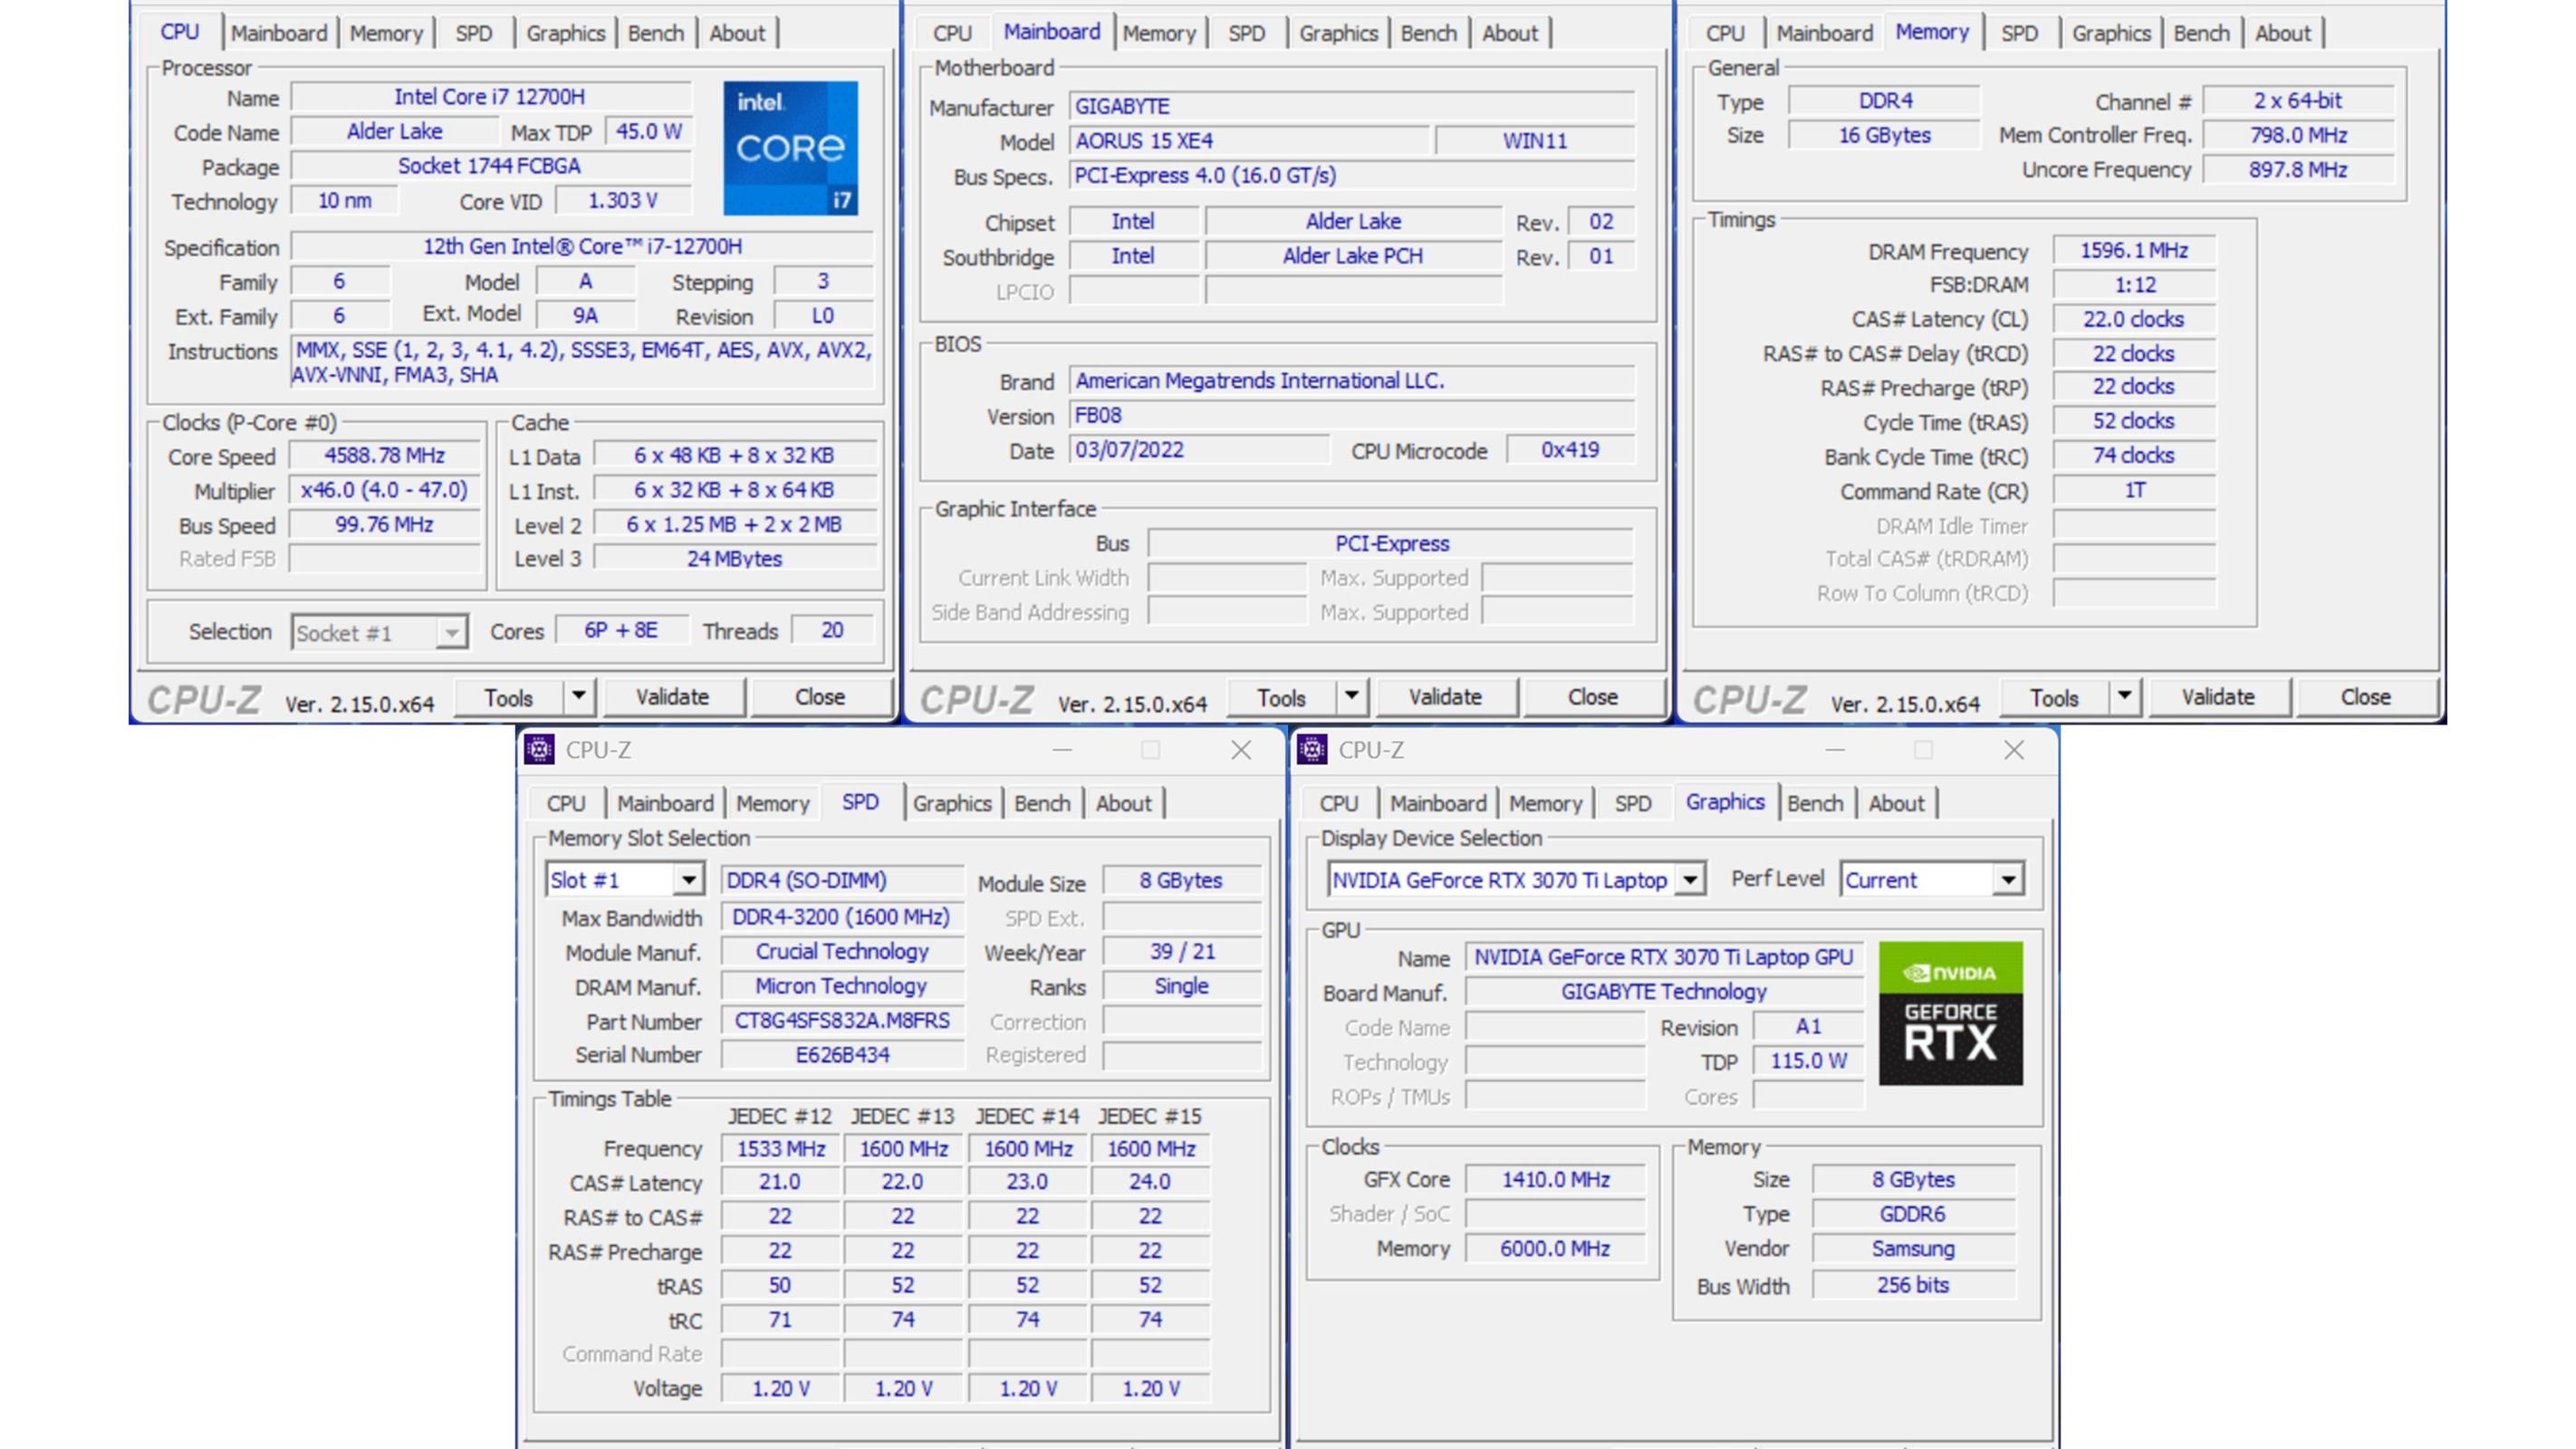Open the CPU tab in the Memory Slot Selection window
This screenshot has width=2576, height=1449.
coord(566,803)
